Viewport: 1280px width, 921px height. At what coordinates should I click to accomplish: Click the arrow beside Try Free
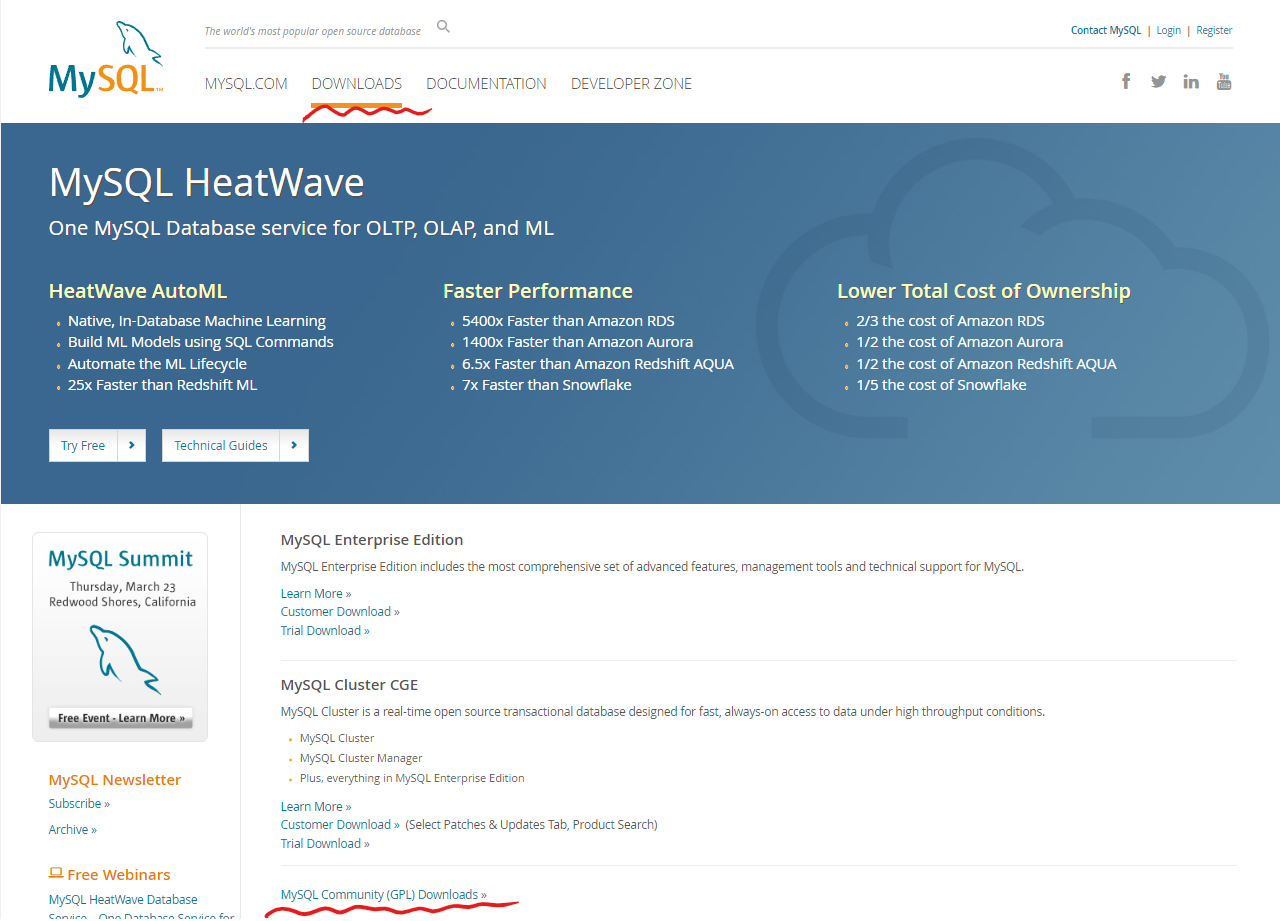[x=132, y=445]
